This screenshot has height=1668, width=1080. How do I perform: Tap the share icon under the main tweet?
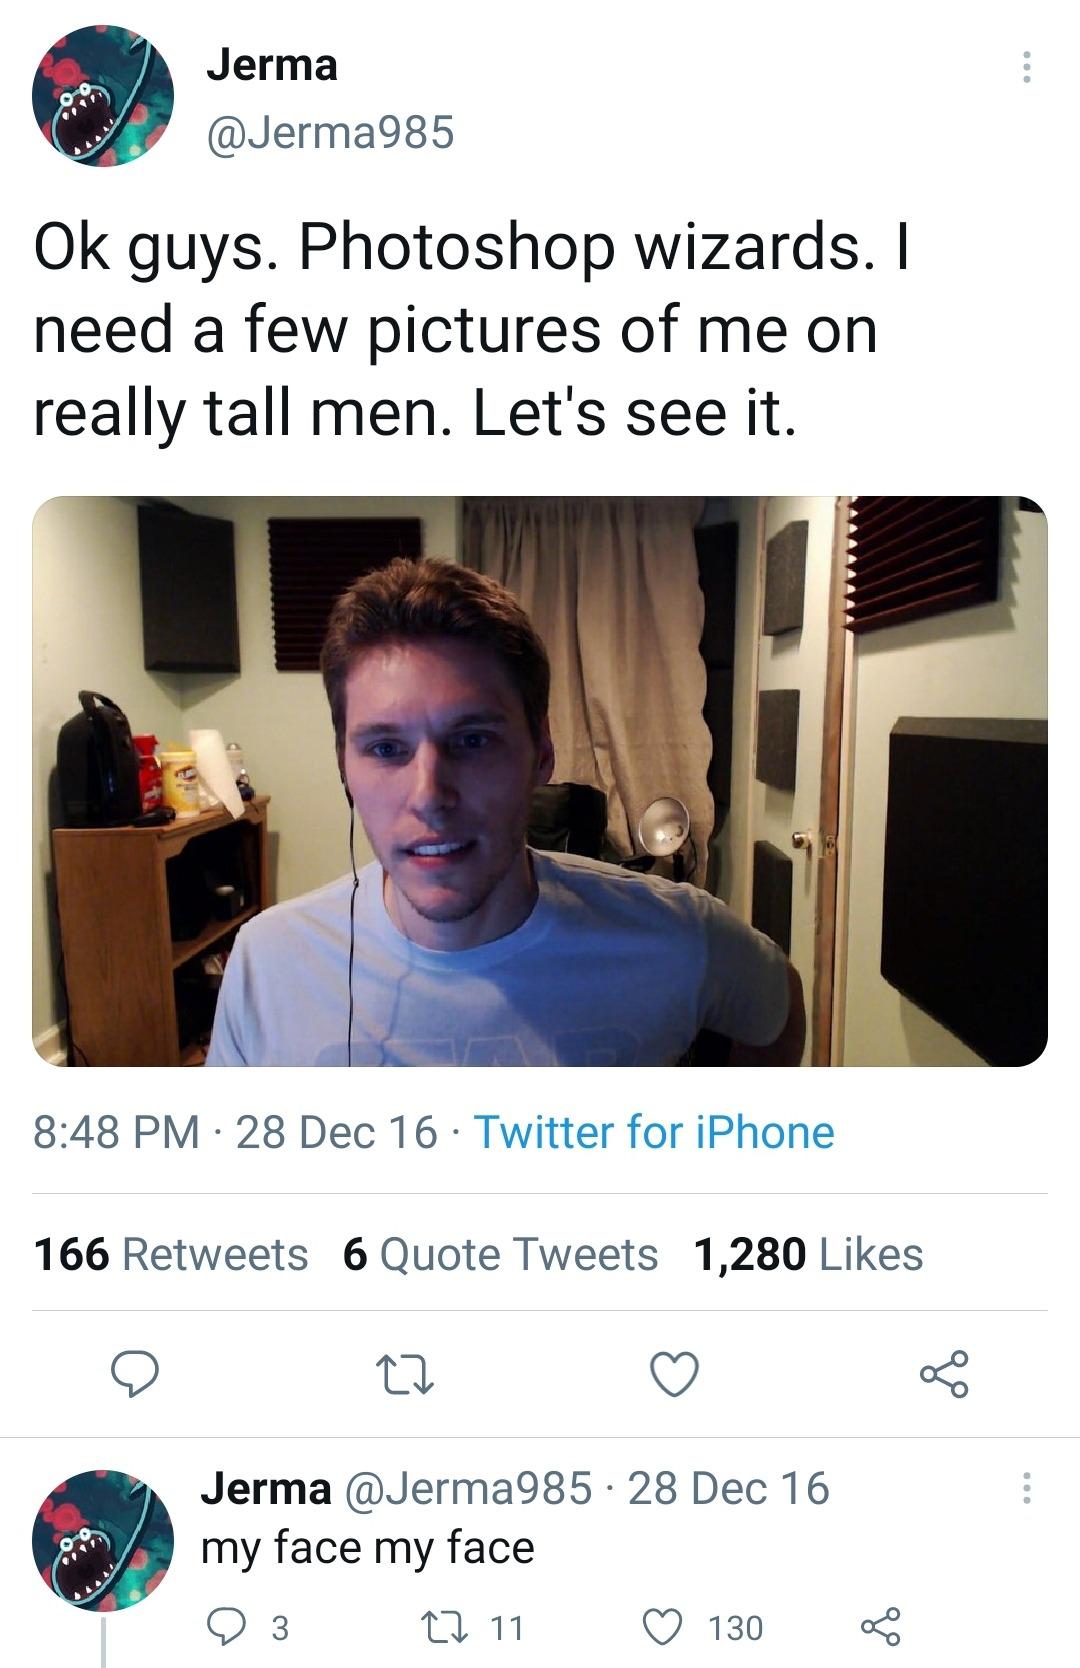click(944, 1374)
